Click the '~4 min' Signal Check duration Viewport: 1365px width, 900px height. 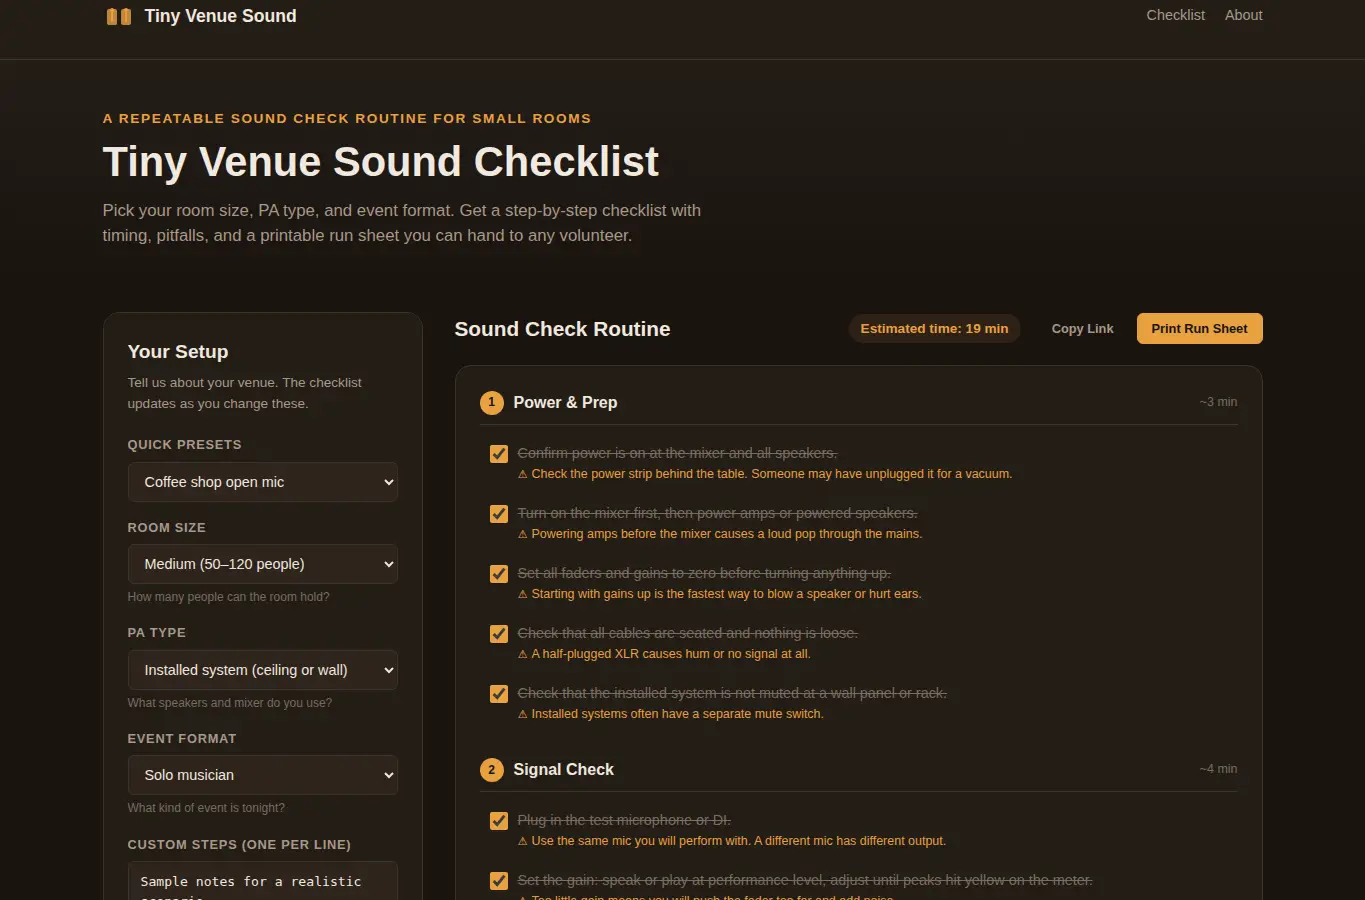1218,769
